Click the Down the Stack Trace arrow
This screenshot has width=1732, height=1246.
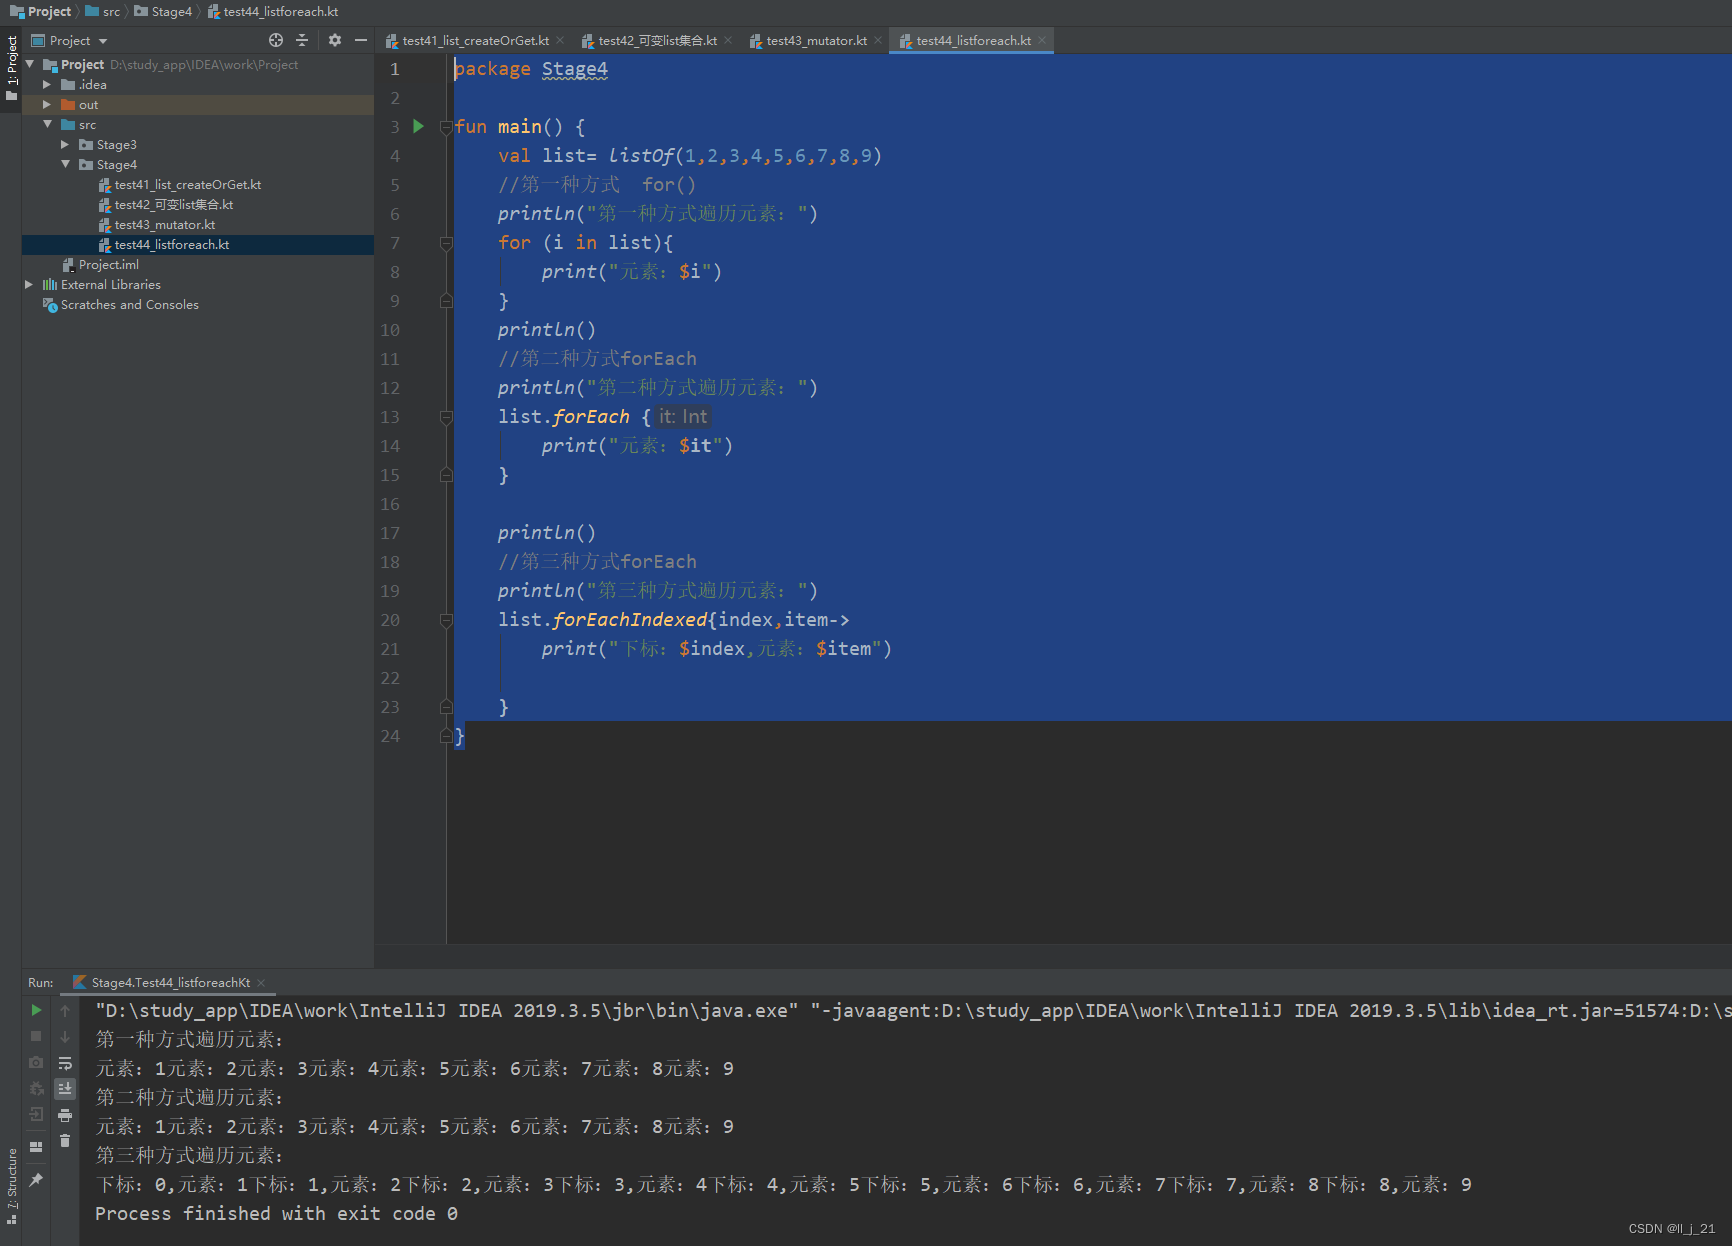(x=65, y=1037)
